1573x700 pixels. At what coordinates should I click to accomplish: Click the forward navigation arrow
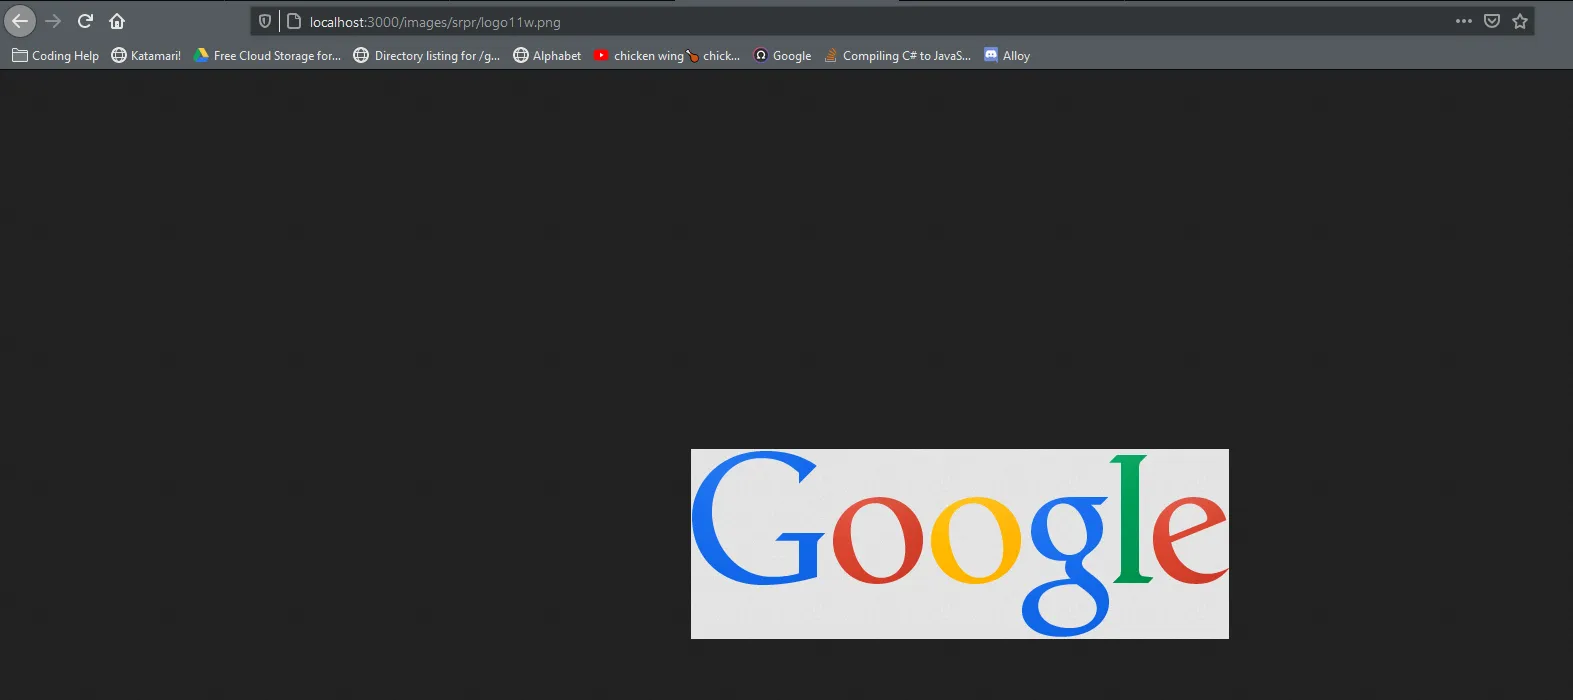click(x=54, y=21)
